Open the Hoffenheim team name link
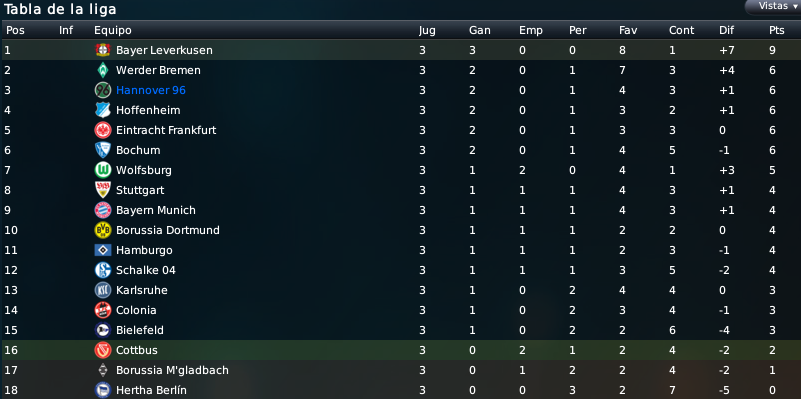Viewport: 801px width, 399px height. click(148, 110)
